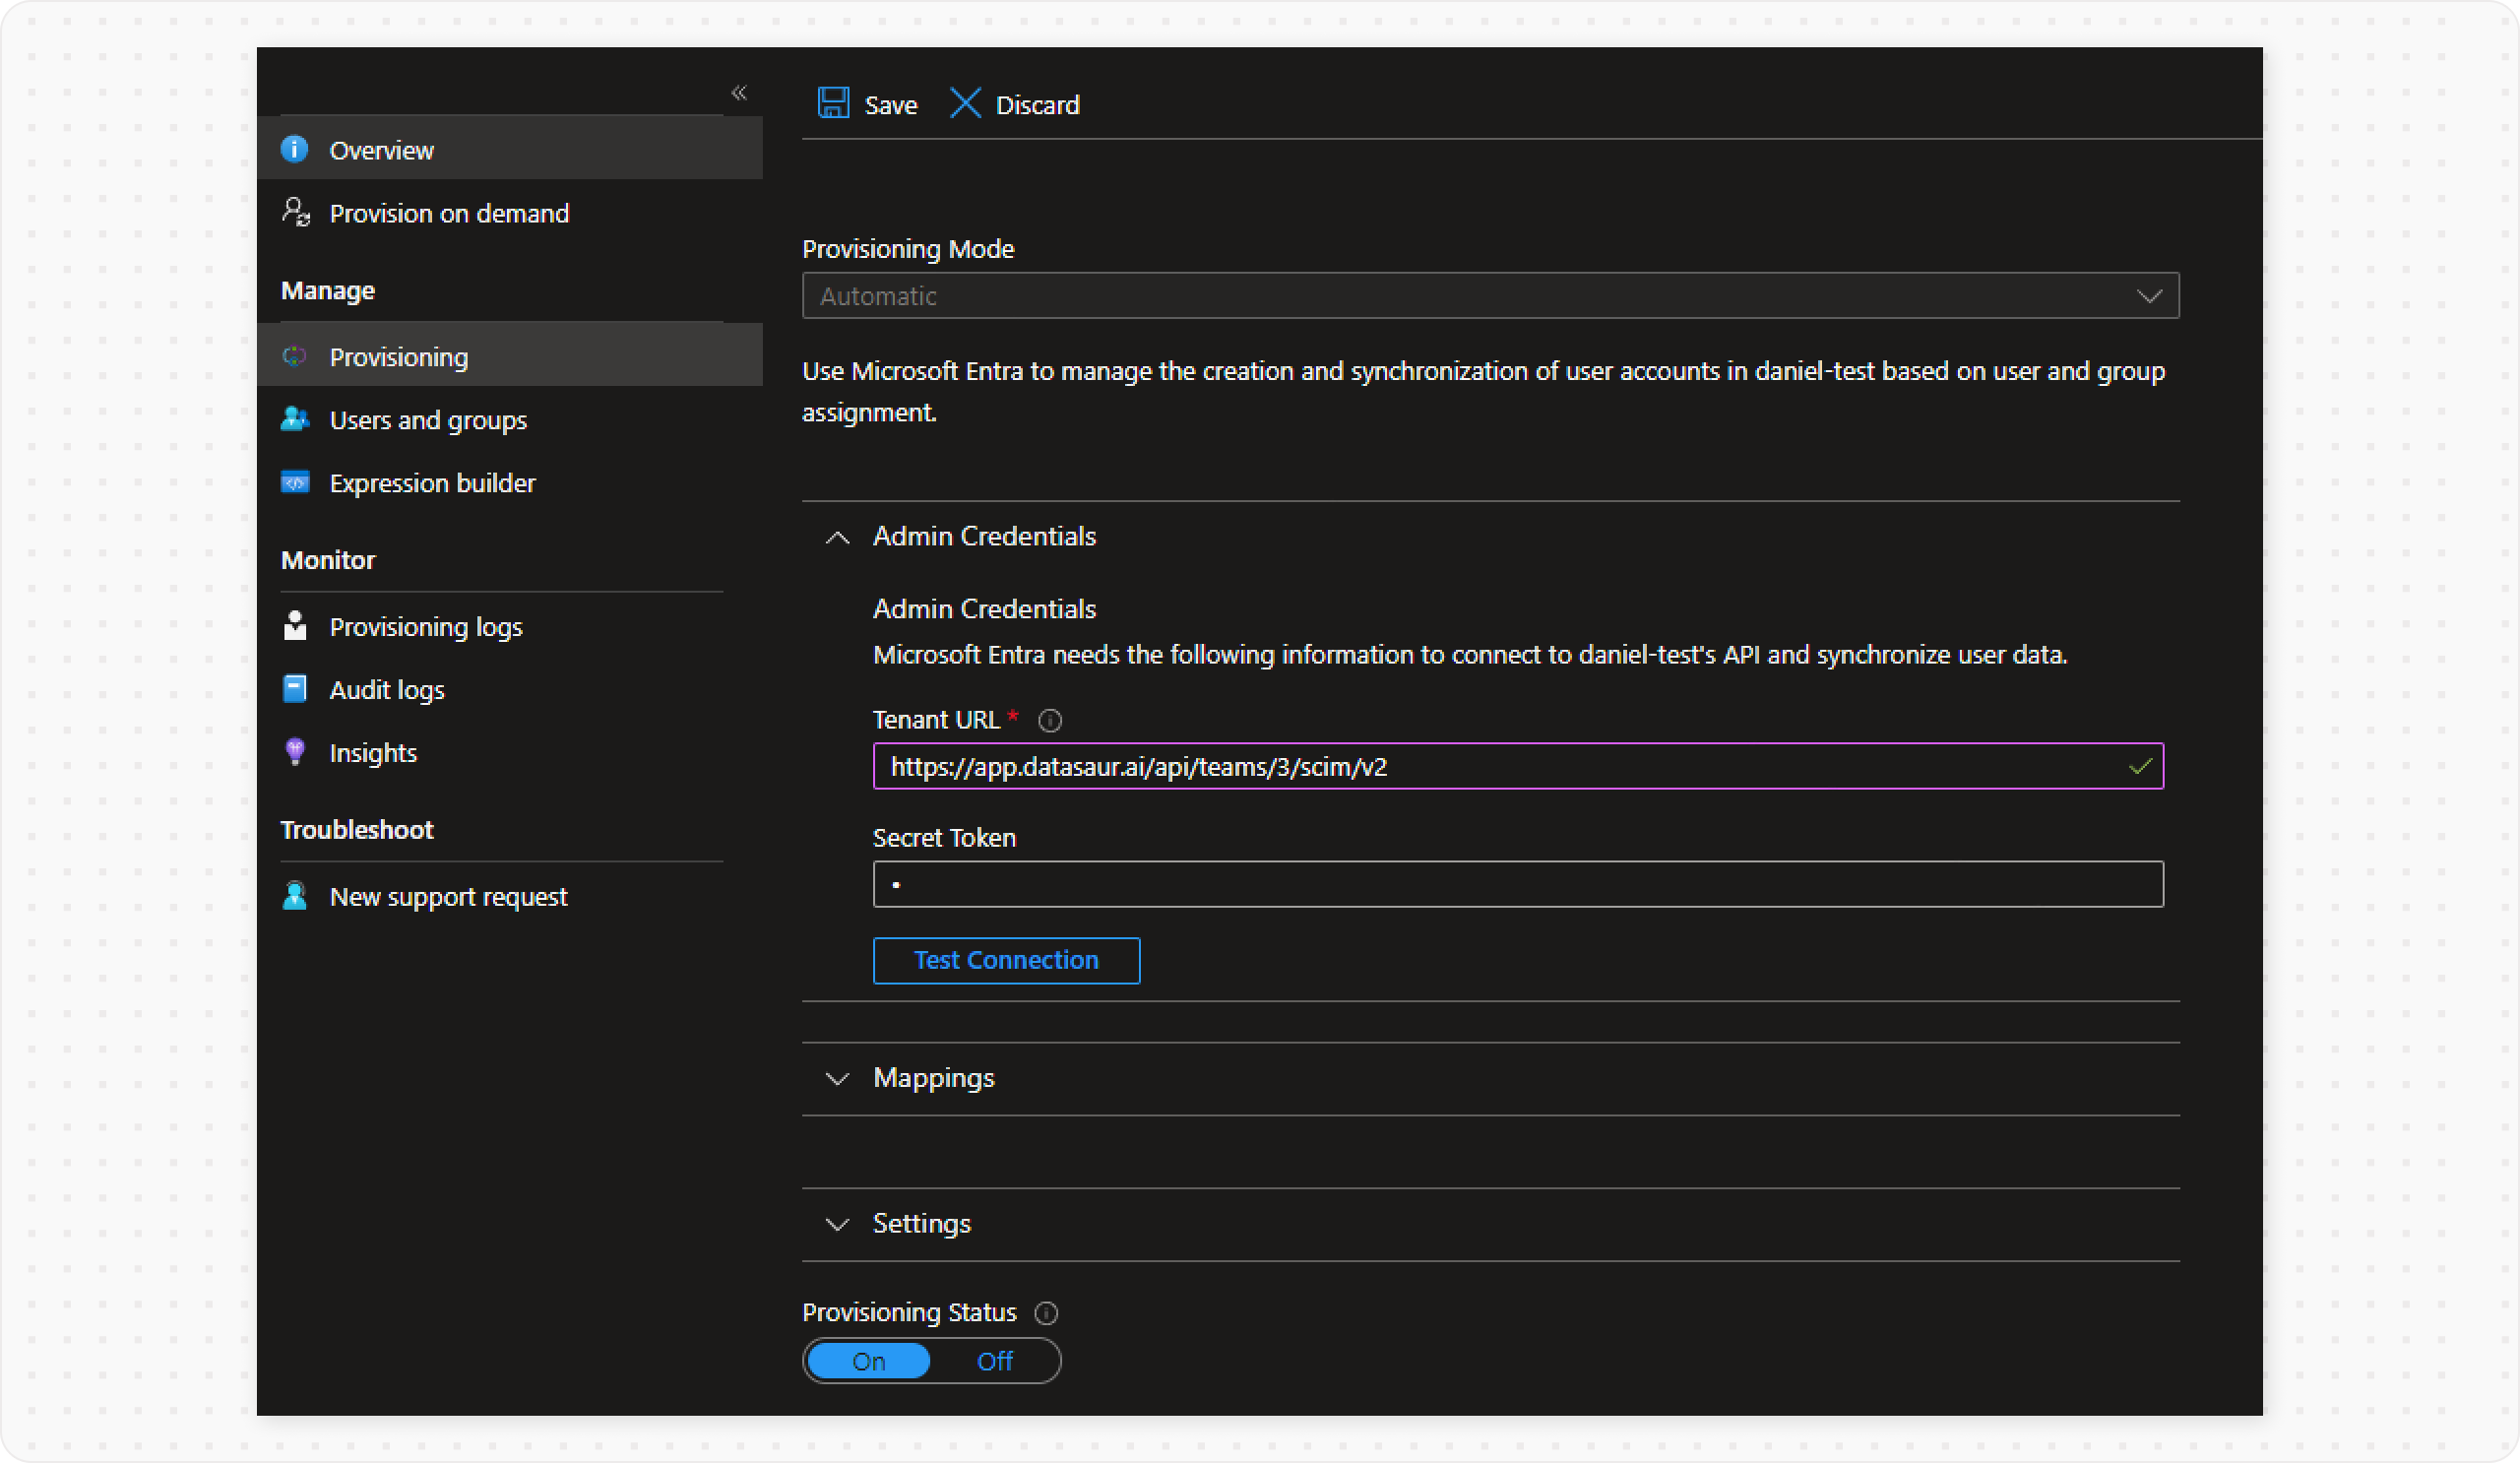The height and width of the screenshot is (1463, 2520).
Task: Click the Users and groups icon
Action: click(x=295, y=419)
